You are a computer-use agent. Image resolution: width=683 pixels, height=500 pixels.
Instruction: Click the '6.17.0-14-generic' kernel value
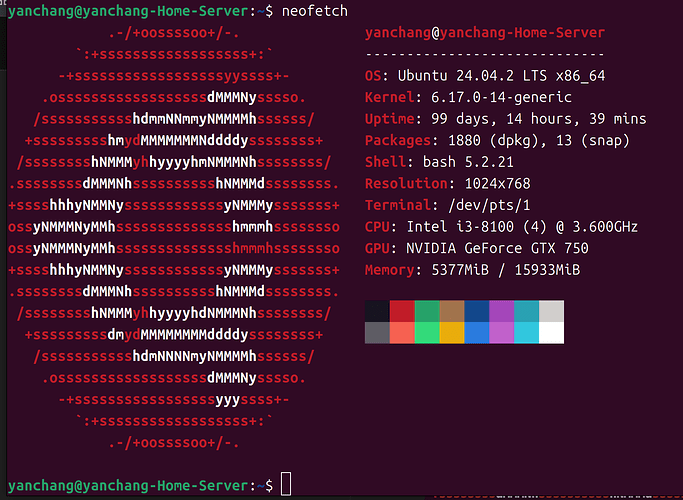click(501, 97)
